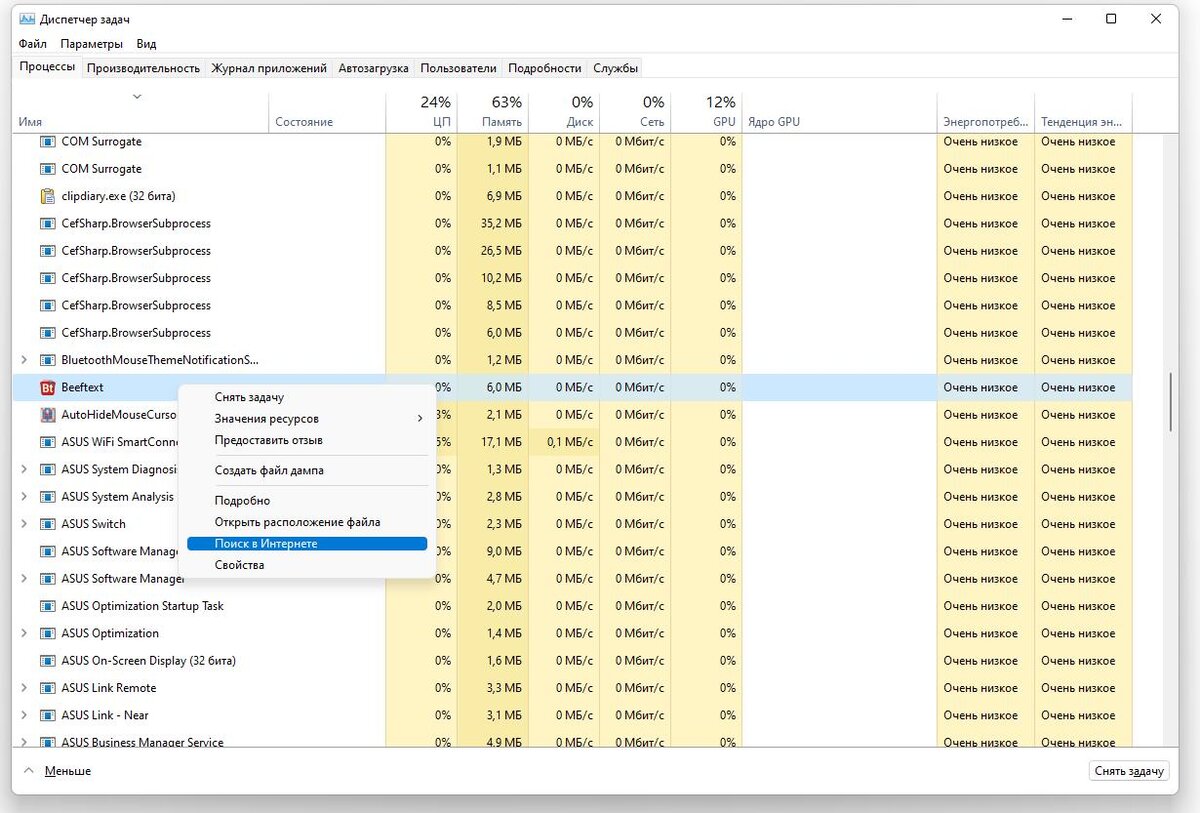Image resolution: width=1200 pixels, height=813 pixels.
Task: Click the ASUS WiFi SmartConnect process icon
Action: click(x=47, y=442)
